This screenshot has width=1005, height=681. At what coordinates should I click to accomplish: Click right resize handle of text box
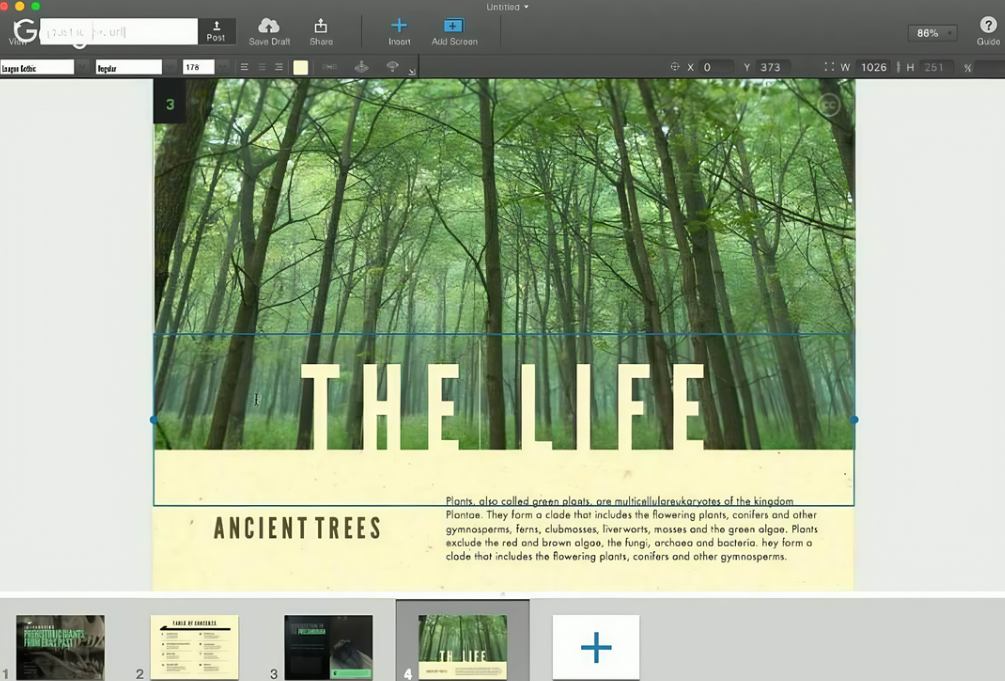854,419
